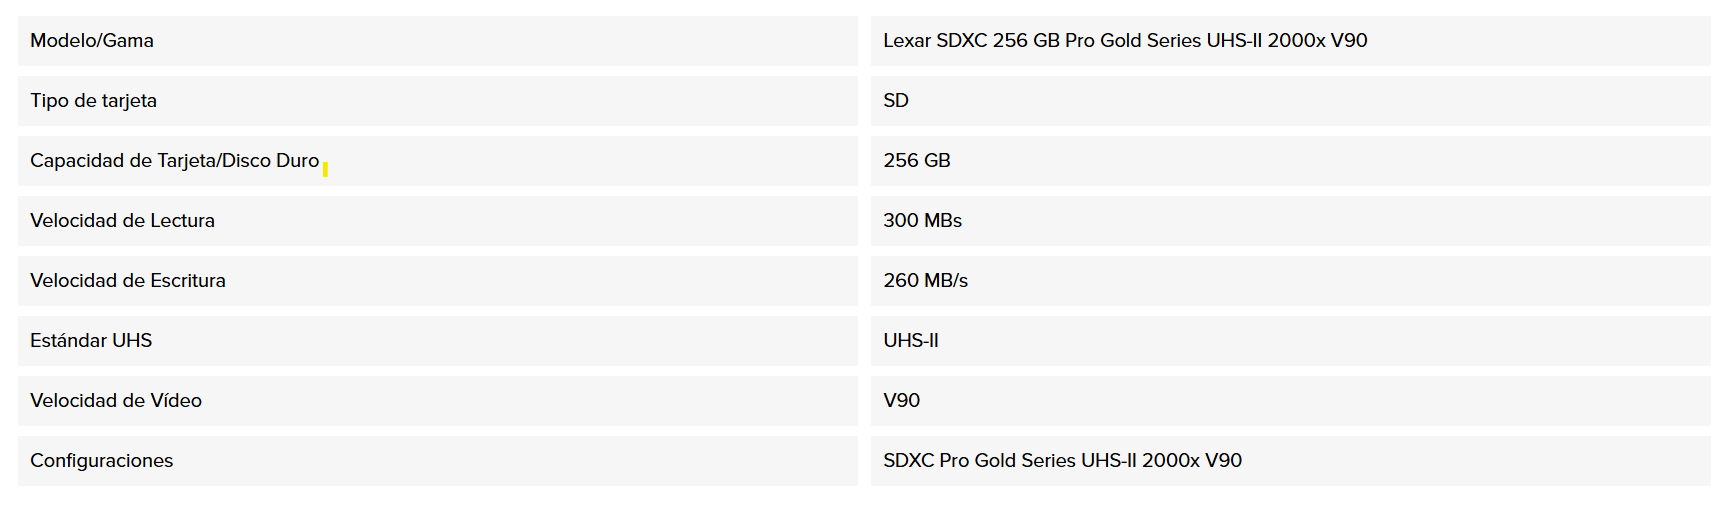Click the yellow marker after Disco Duro
The width and height of the screenshot is (1722, 505).
tap(325, 169)
